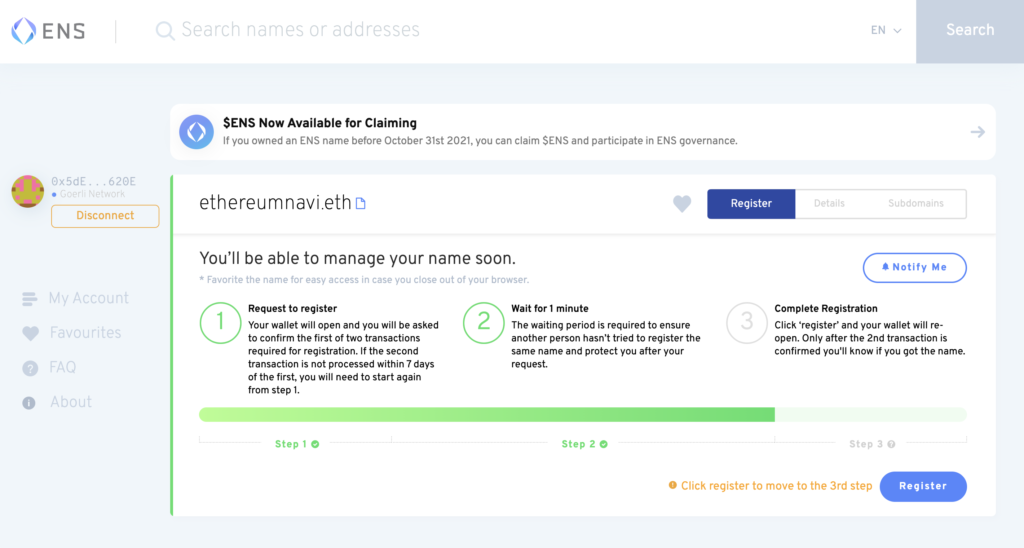This screenshot has width=1024, height=548.
Task: Click the Favourites heart icon in sidebar
Action: pos(30,334)
